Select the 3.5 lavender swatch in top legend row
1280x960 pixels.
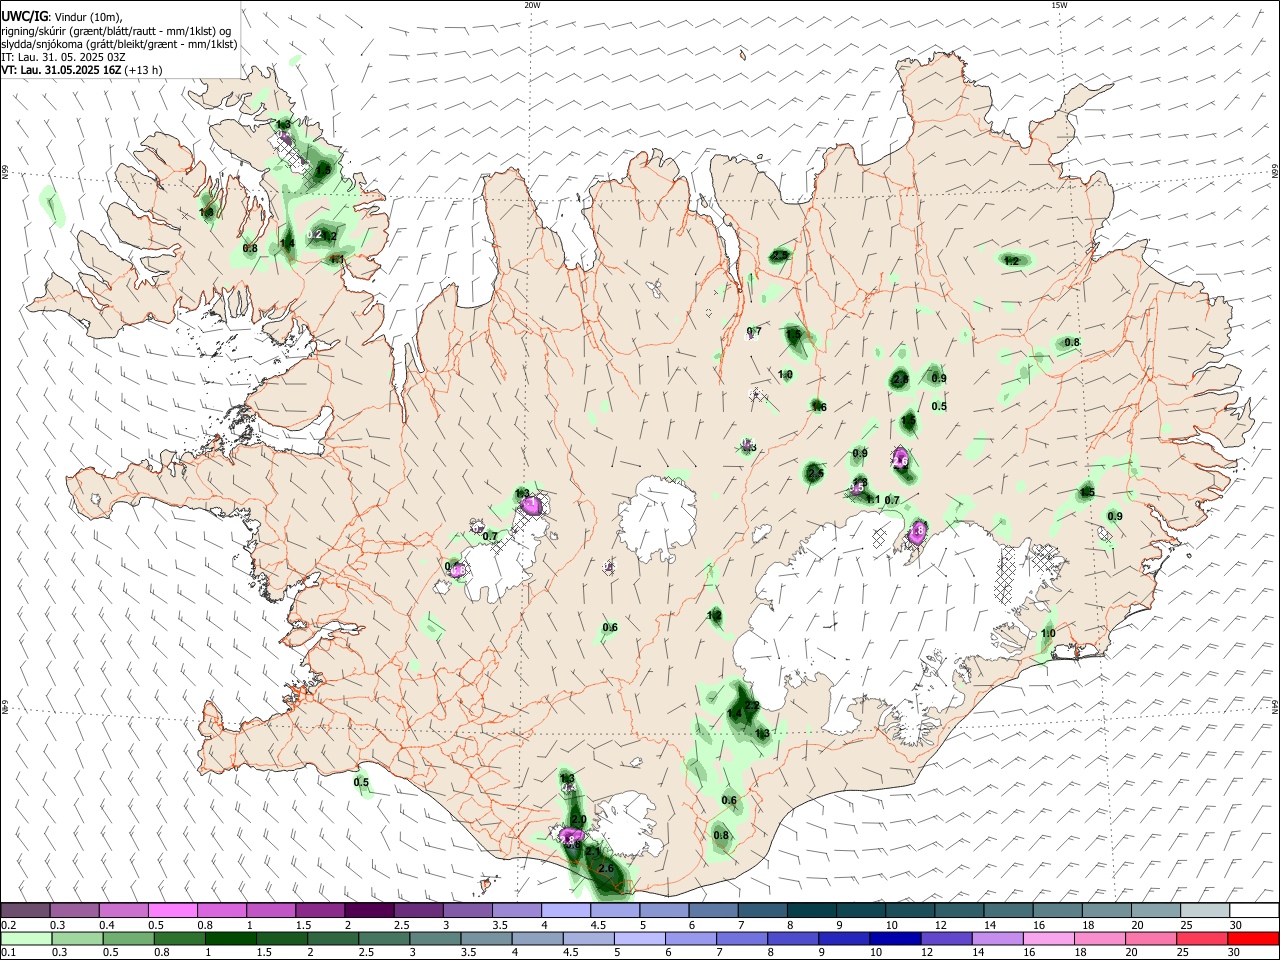[515, 910]
